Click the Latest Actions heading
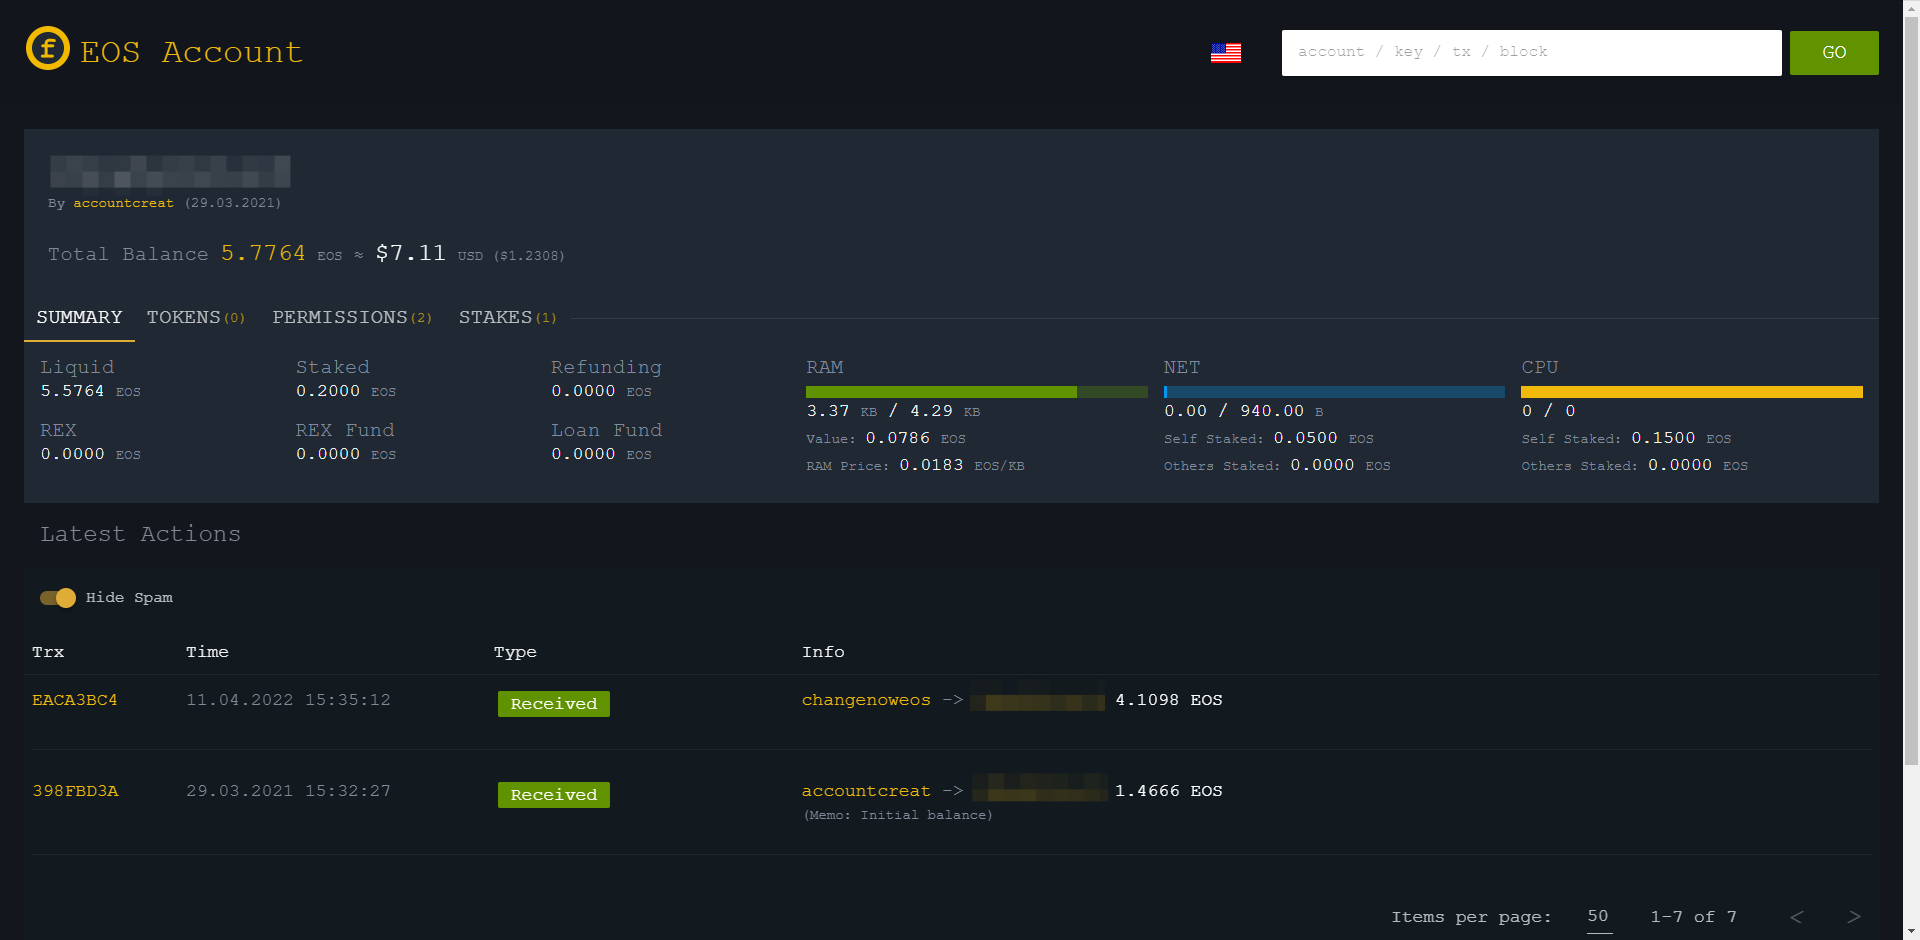This screenshot has width=1920, height=940. click(141, 534)
